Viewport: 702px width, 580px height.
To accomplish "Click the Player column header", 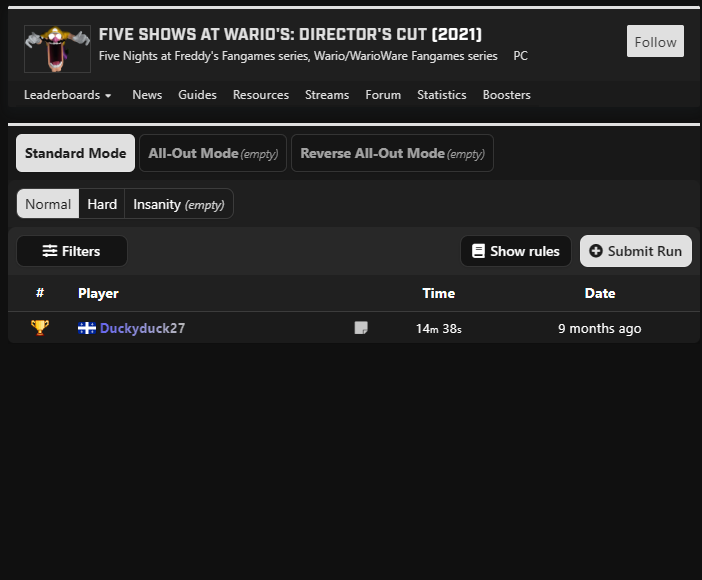I will coord(98,293).
